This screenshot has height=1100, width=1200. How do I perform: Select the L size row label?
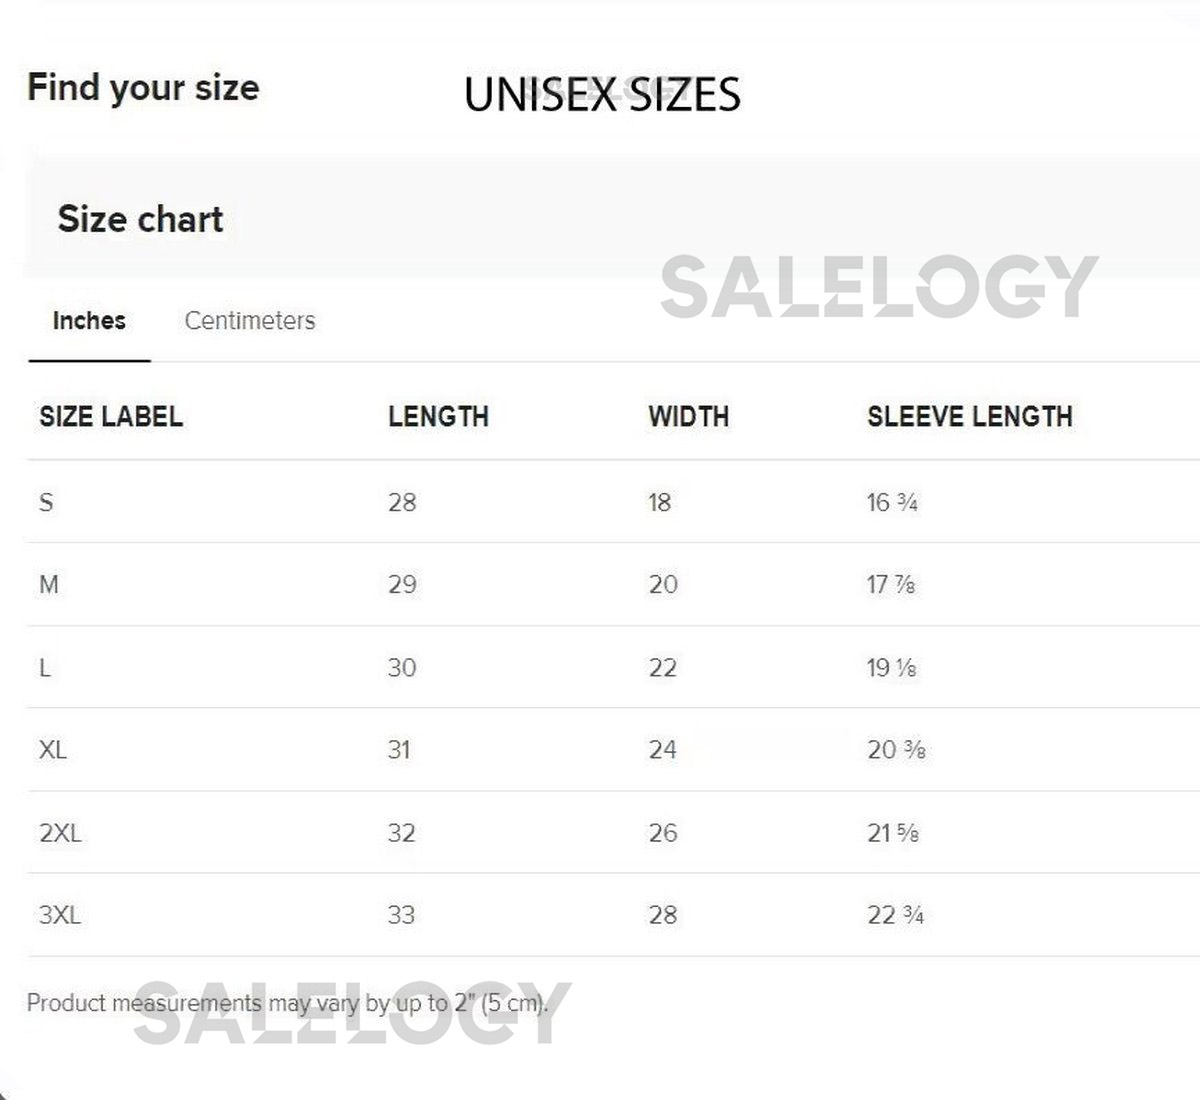point(45,667)
